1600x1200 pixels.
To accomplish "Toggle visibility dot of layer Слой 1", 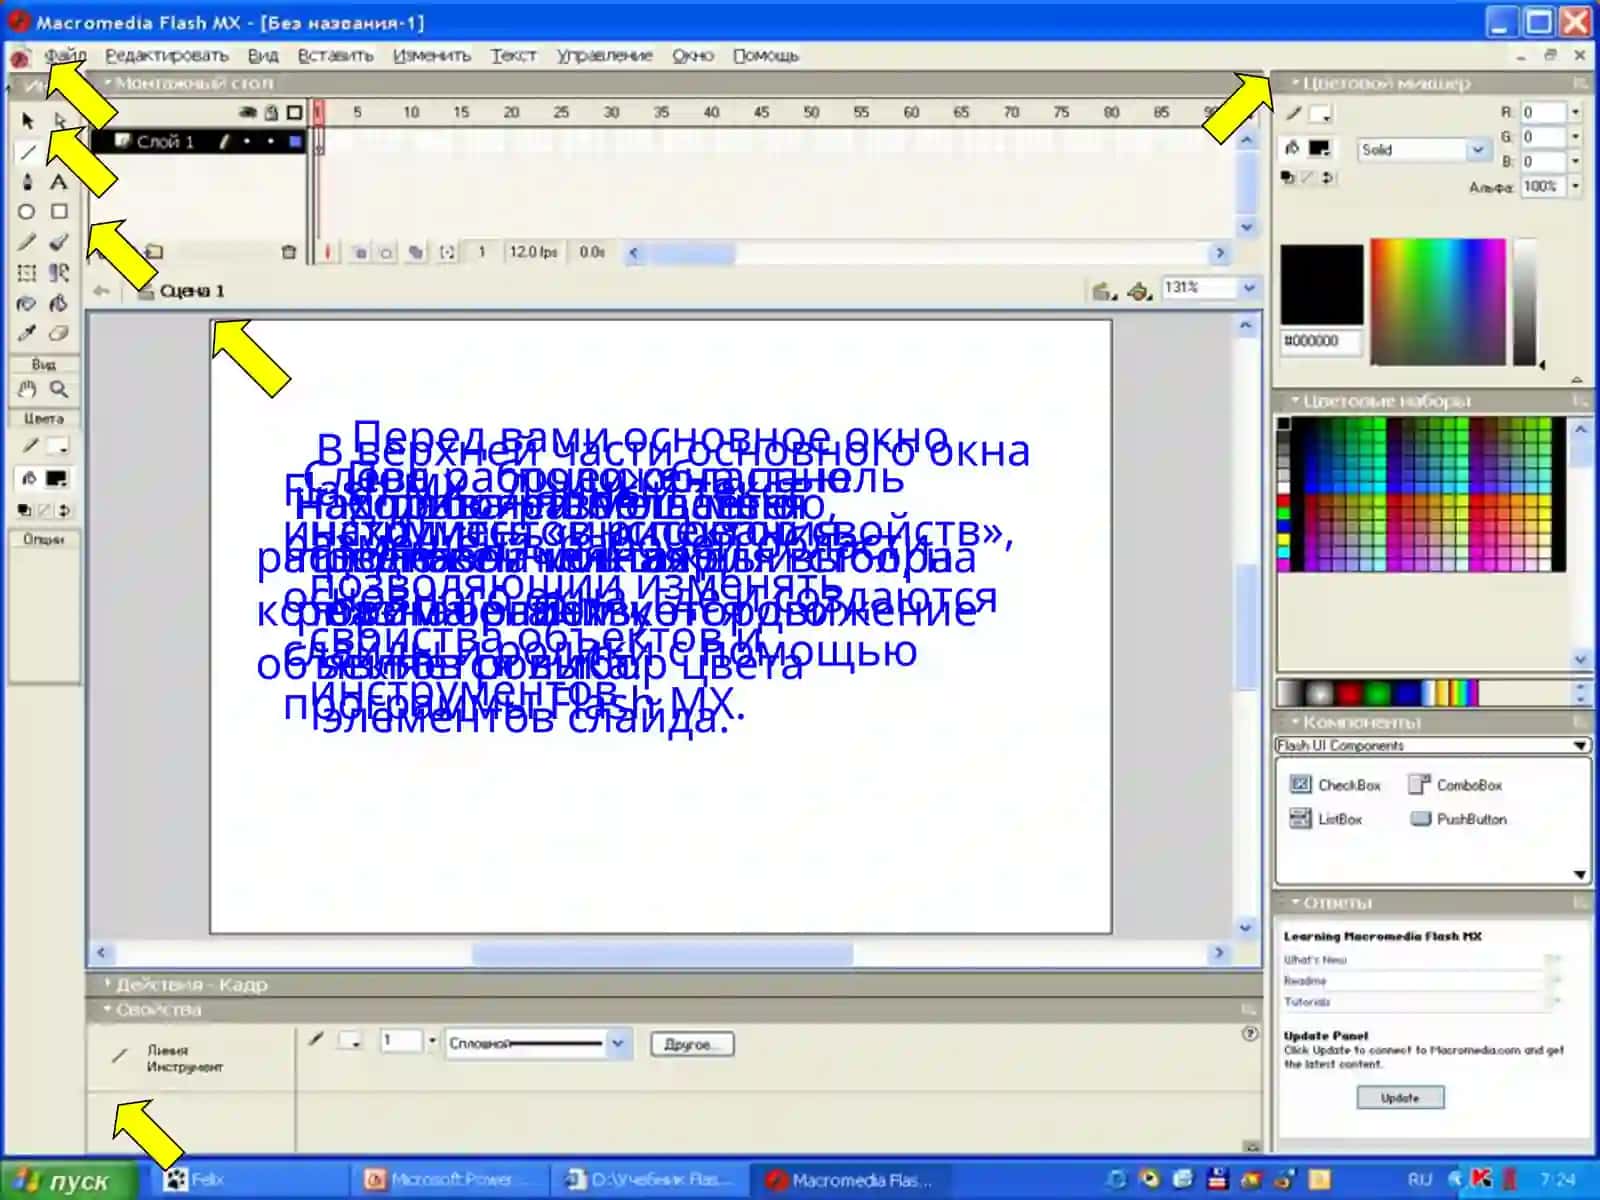I will [x=247, y=142].
